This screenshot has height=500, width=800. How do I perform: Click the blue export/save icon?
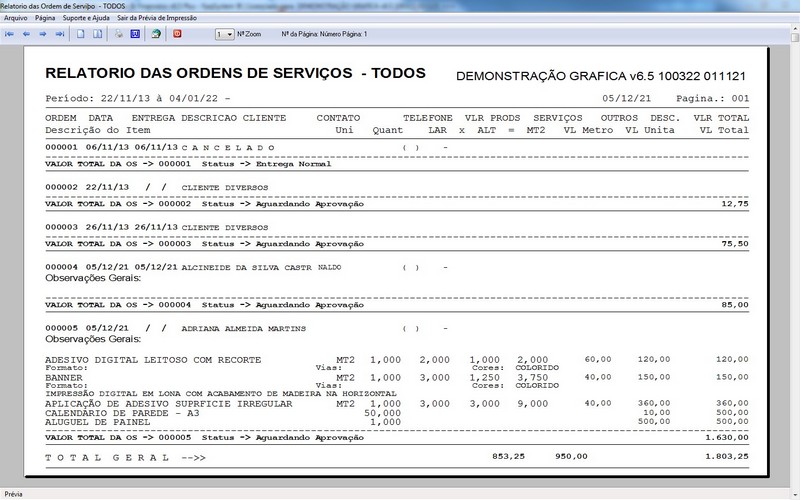(x=135, y=34)
